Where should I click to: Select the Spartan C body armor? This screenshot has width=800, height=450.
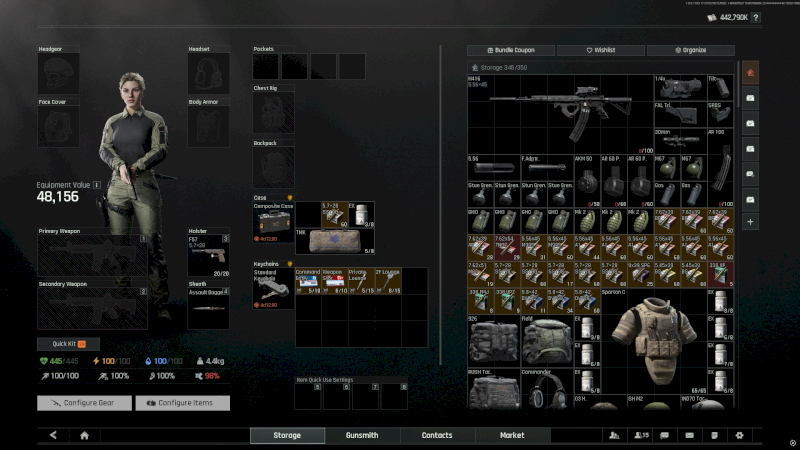point(654,341)
